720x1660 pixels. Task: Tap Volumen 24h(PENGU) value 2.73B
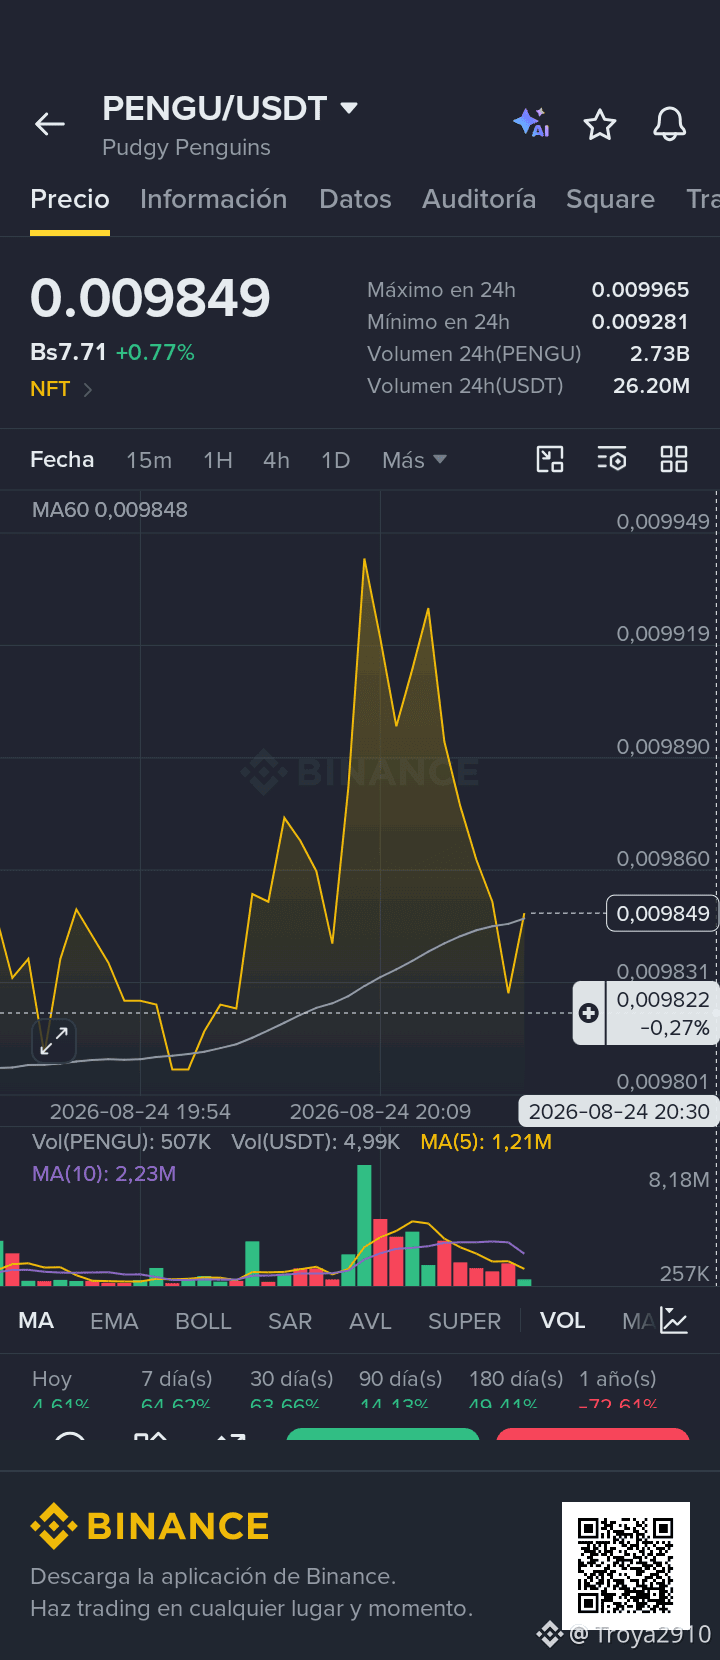click(x=660, y=354)
